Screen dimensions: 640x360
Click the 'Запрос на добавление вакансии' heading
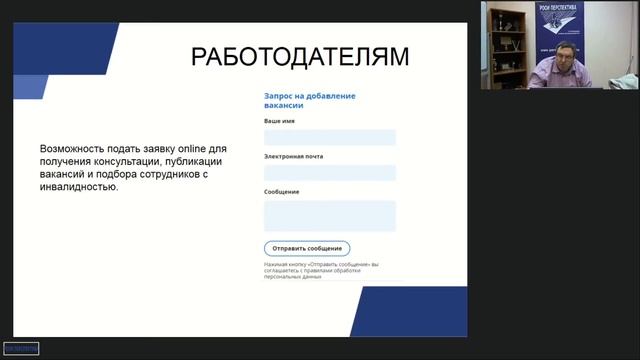310,100
